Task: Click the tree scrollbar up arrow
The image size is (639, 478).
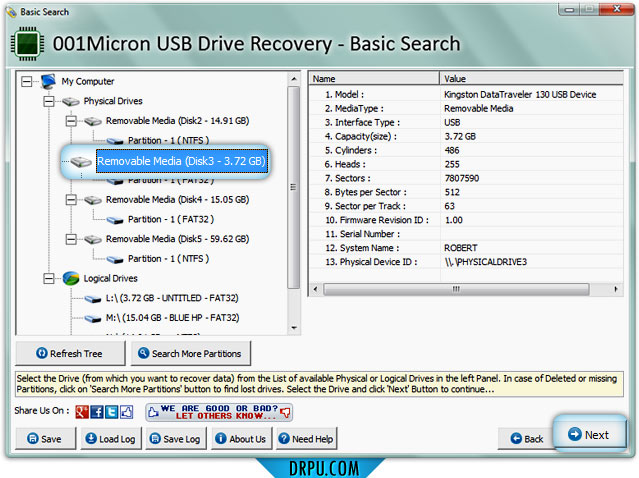Action: pyautogui.click(x=294, y=79)
